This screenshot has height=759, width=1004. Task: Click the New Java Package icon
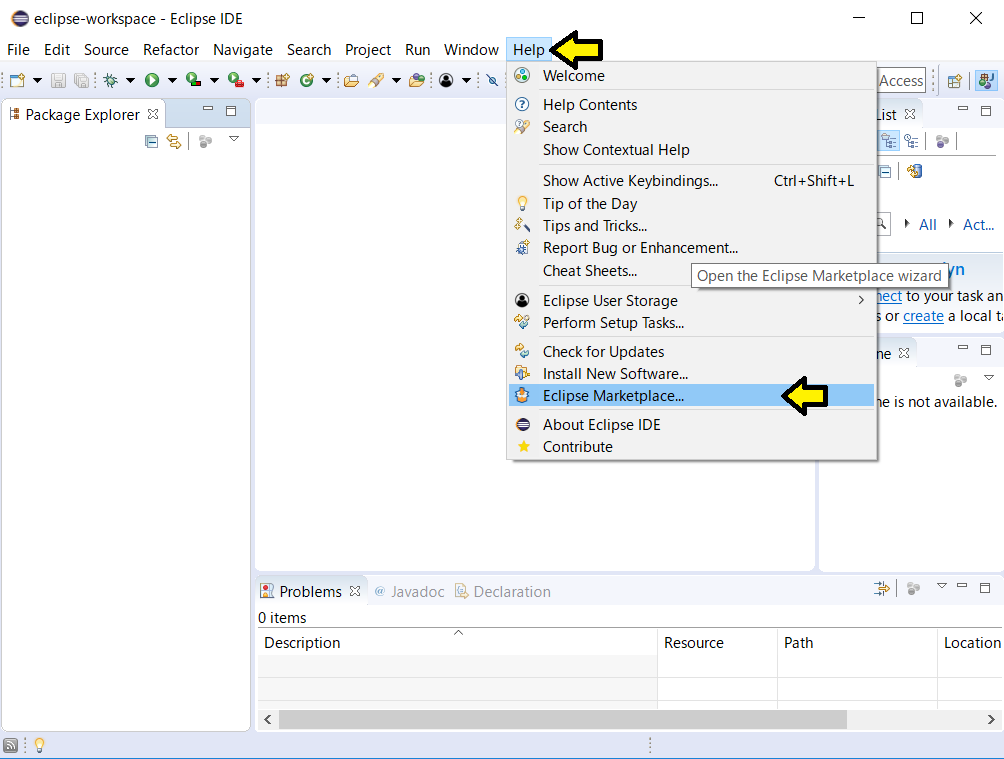pos(282,80)
